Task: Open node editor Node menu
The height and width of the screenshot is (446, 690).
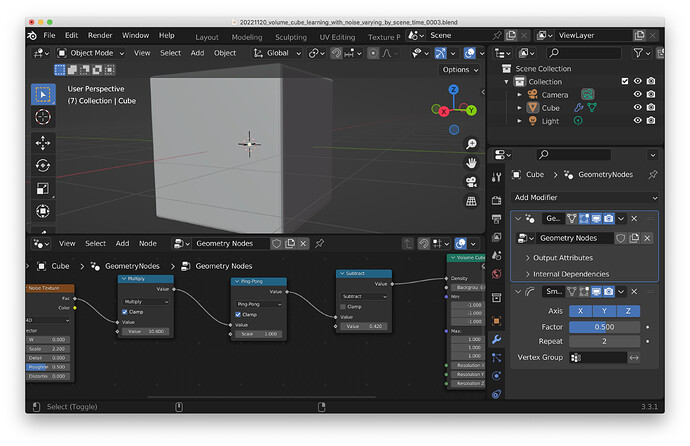Action: (147, 243)
